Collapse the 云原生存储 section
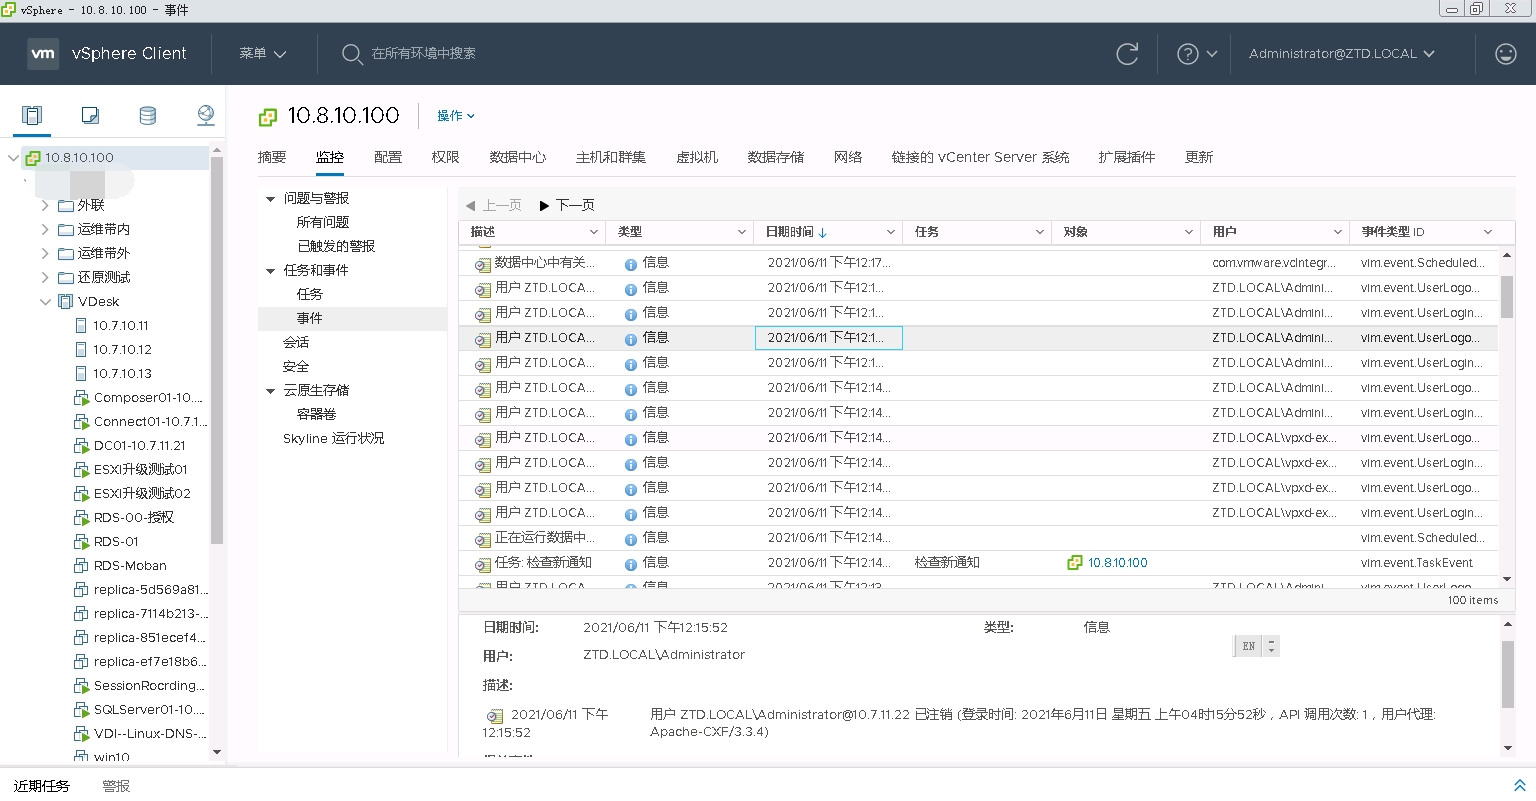The image size is (1536, 801). point(270,391)
